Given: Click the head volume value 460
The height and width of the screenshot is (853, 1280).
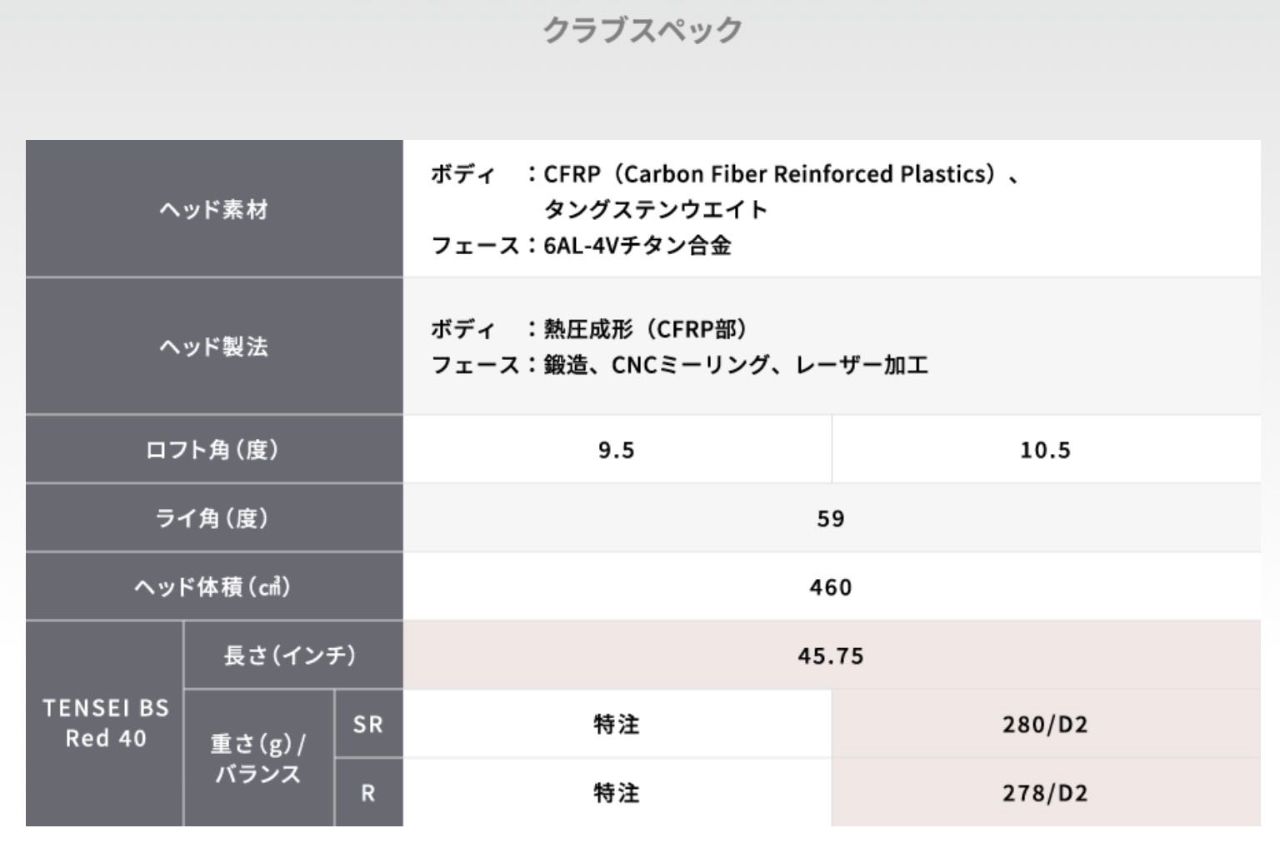Looking at the screenshot, I should 830,587.
